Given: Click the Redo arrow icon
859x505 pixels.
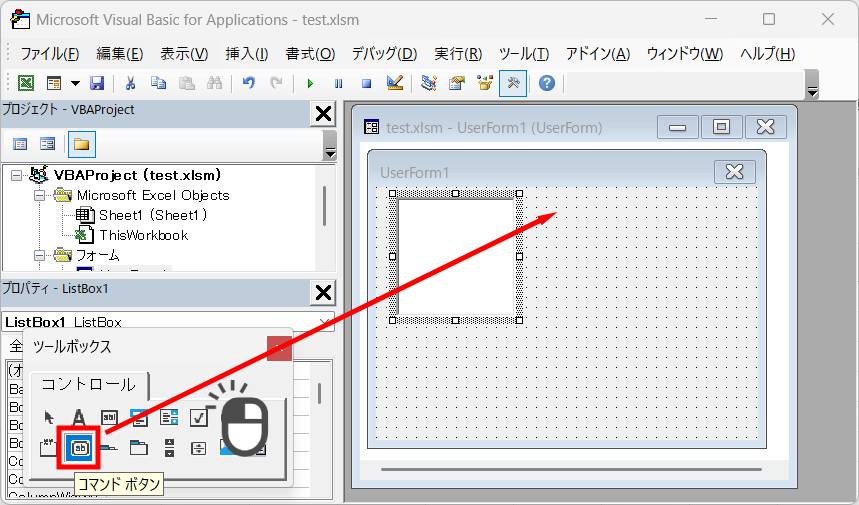Looking at the screenshot, I should click(277, 83).
